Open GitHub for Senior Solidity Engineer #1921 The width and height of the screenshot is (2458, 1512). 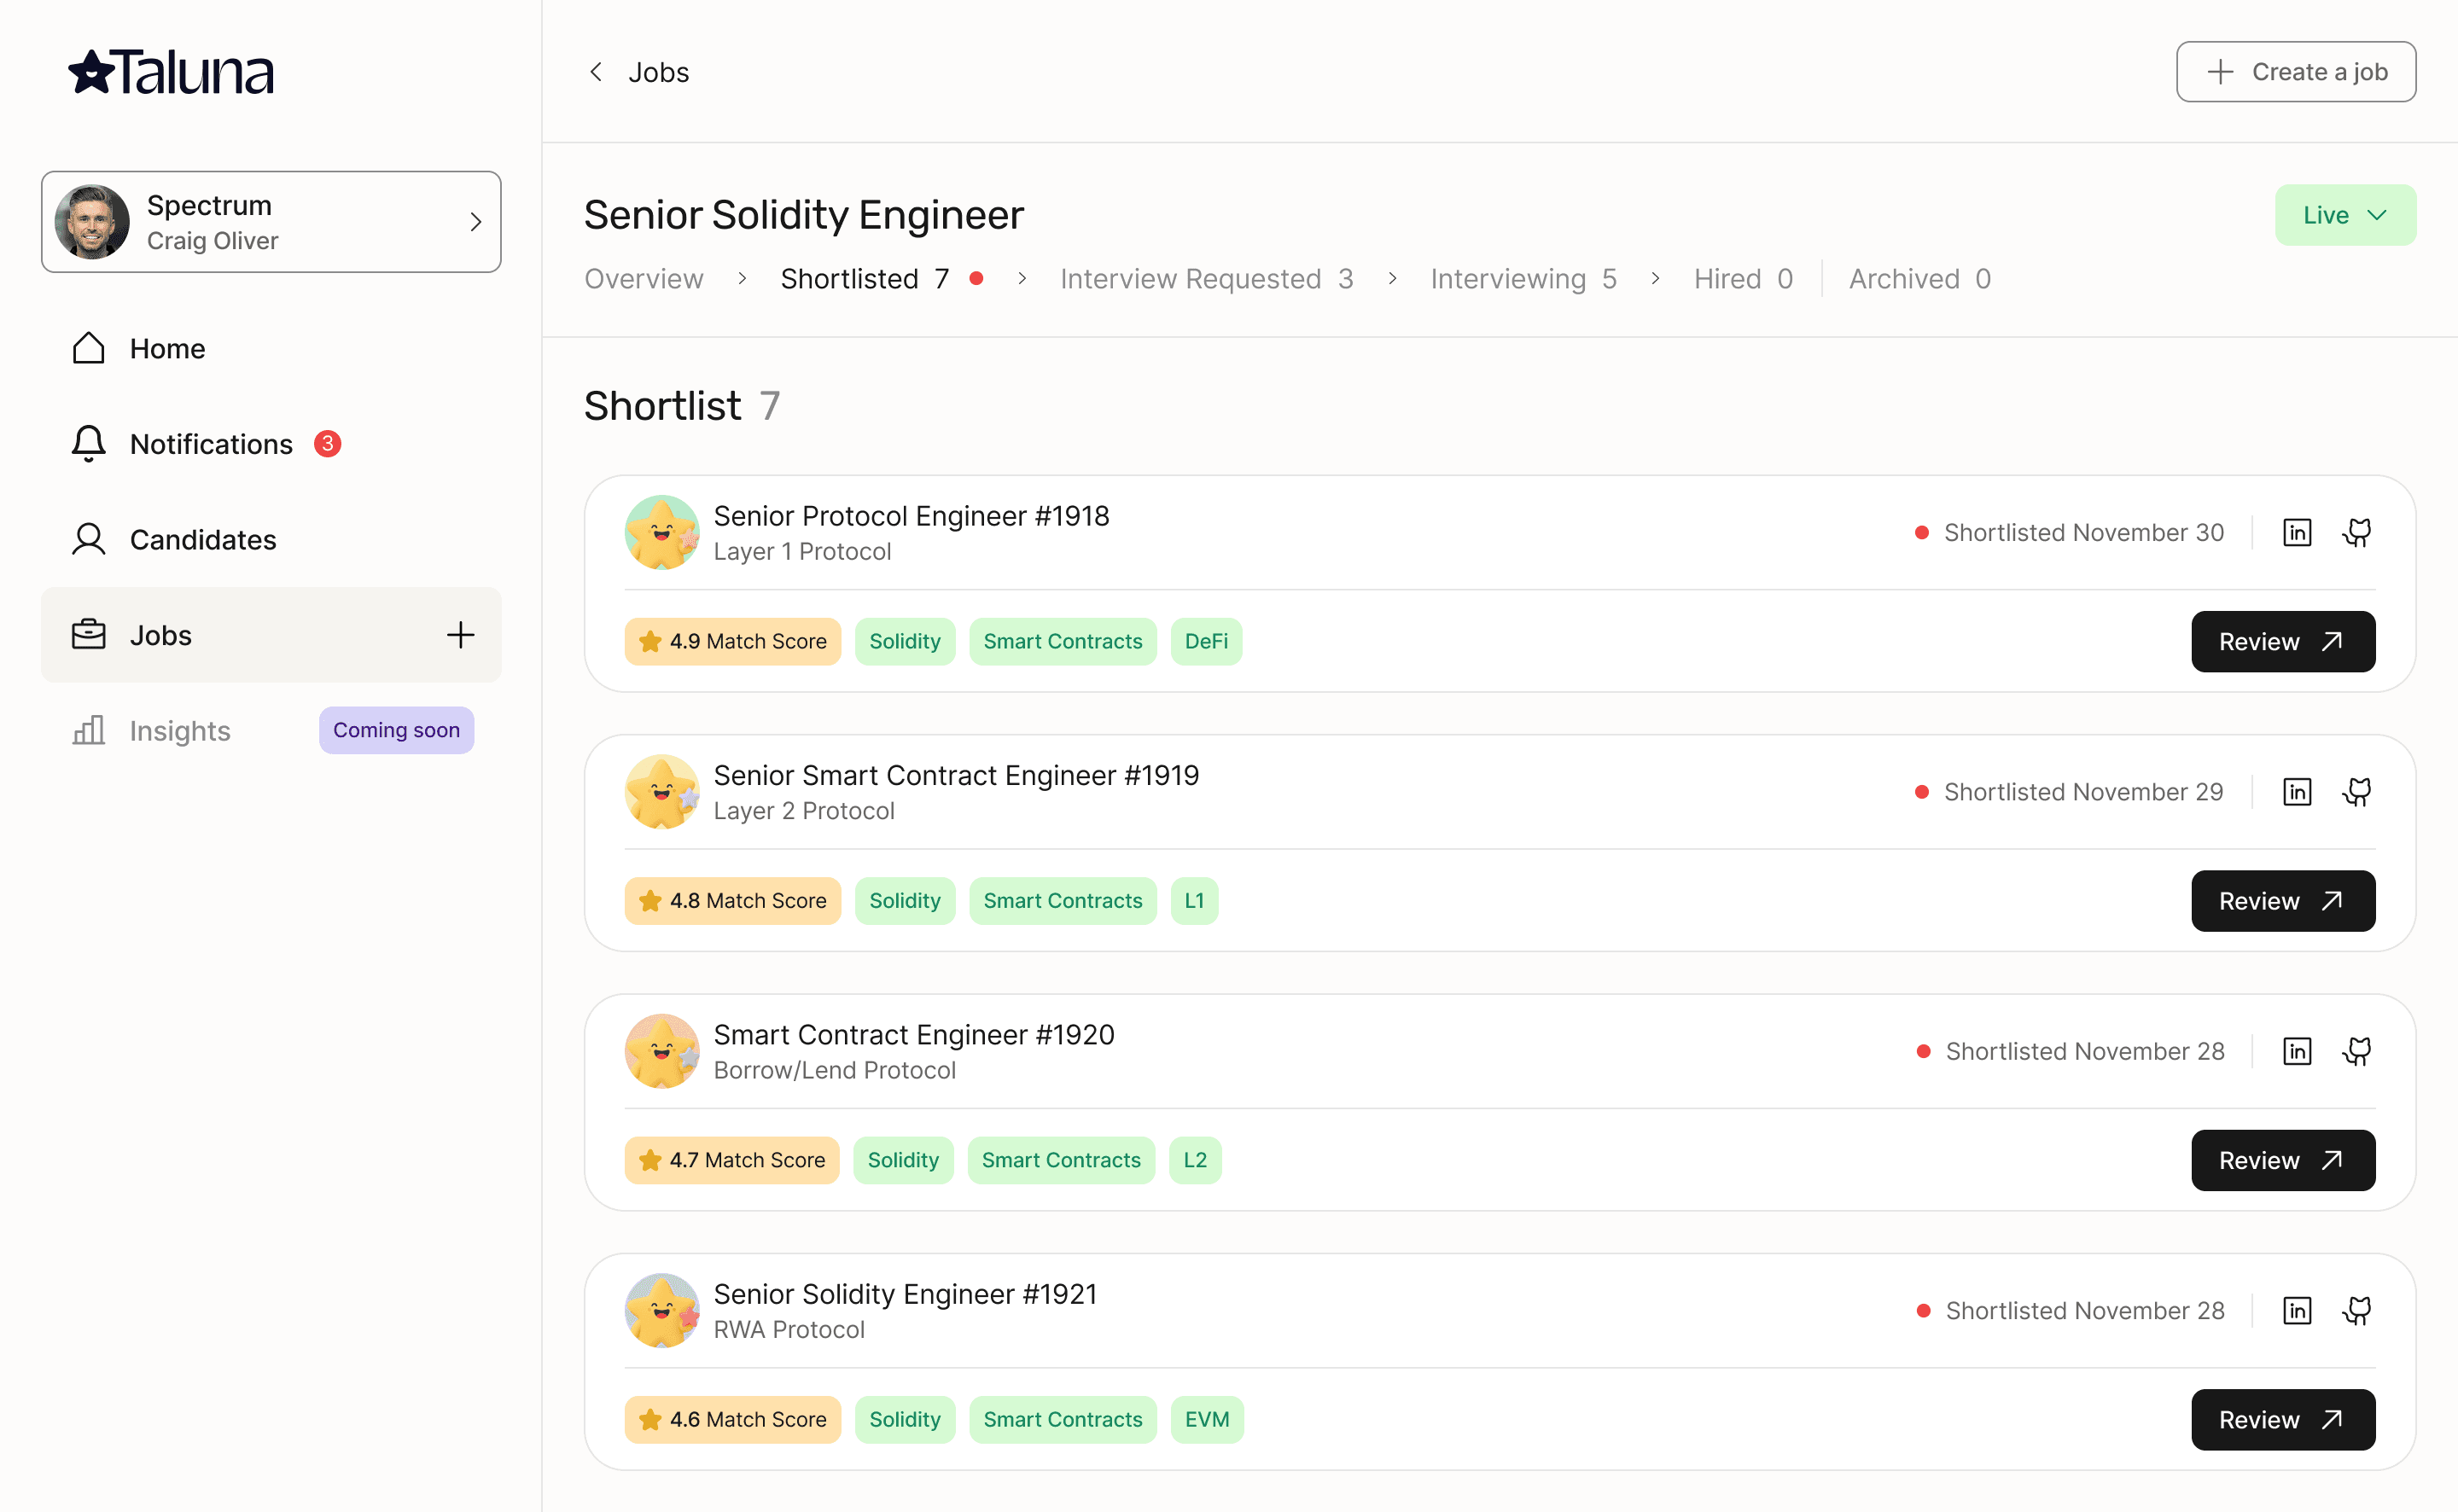tap(2356, 1310)
